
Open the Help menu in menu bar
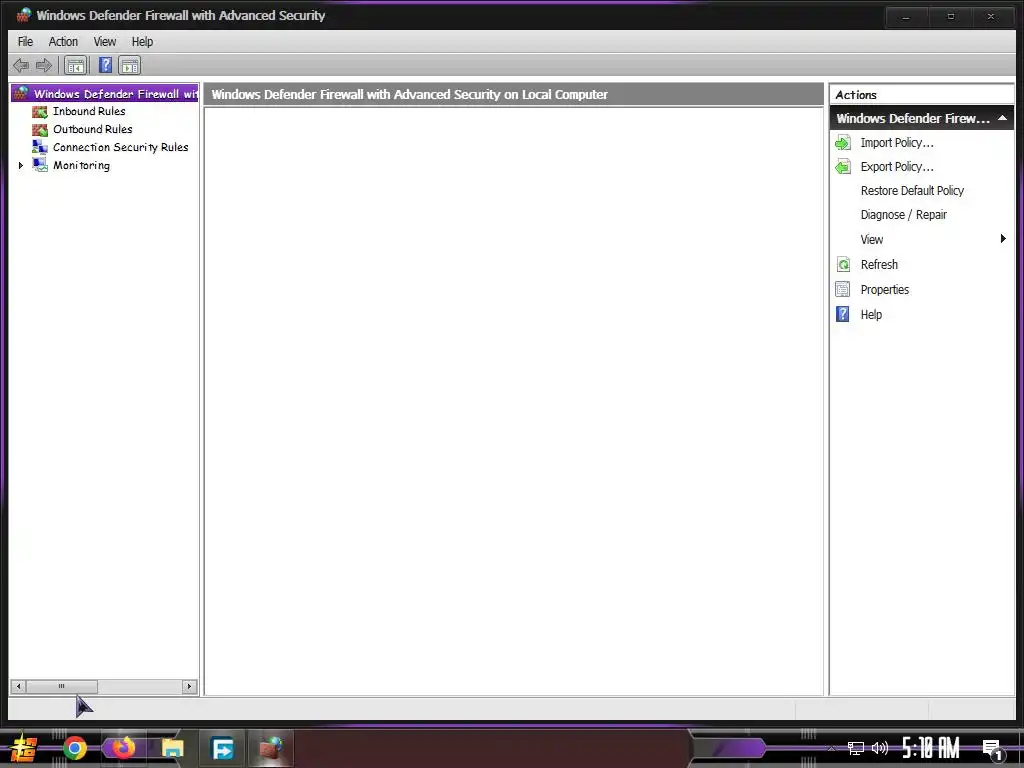142,42
